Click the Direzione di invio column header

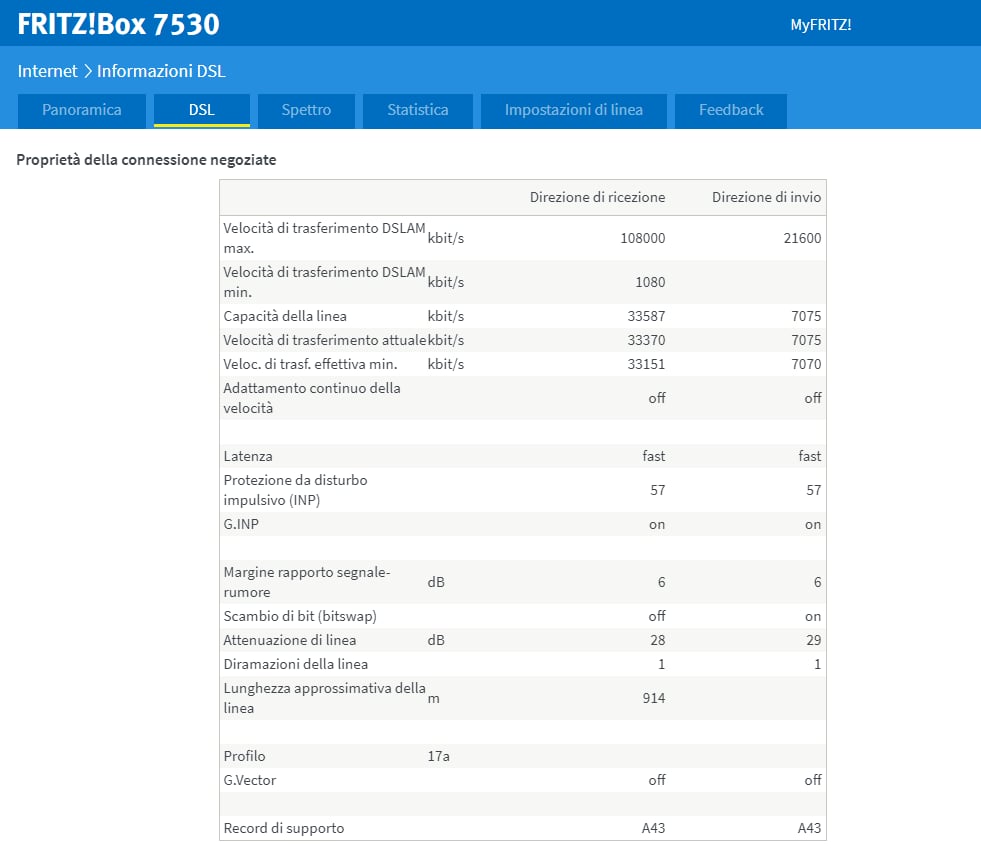[766, 198]
